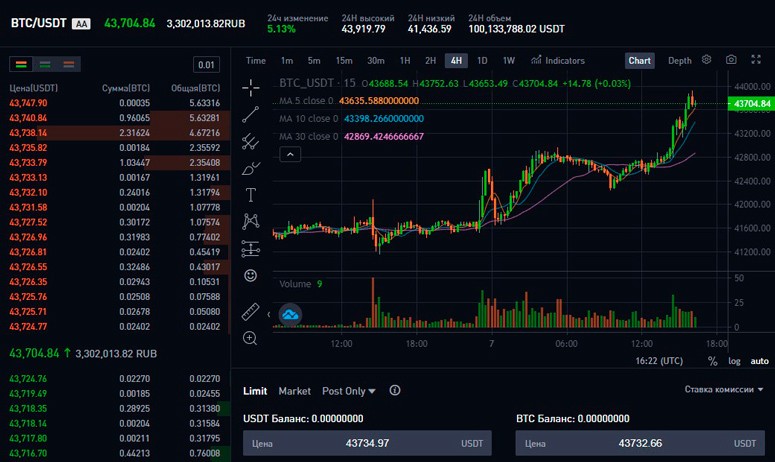Click the MA 30 close 0 indicator legend
The width and height of the screenshot is (775, 462).
[x=351, y=136]
